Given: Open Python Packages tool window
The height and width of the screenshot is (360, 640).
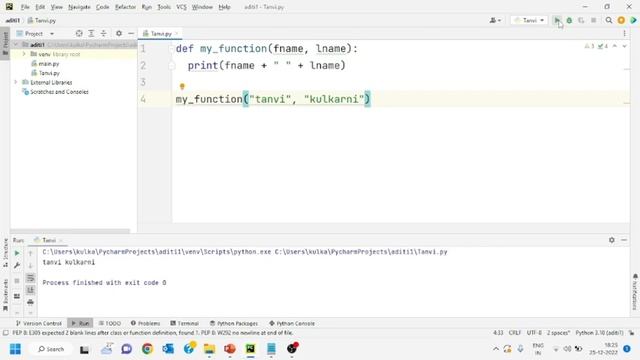Looking at the screenshot, I should [233, 323].
